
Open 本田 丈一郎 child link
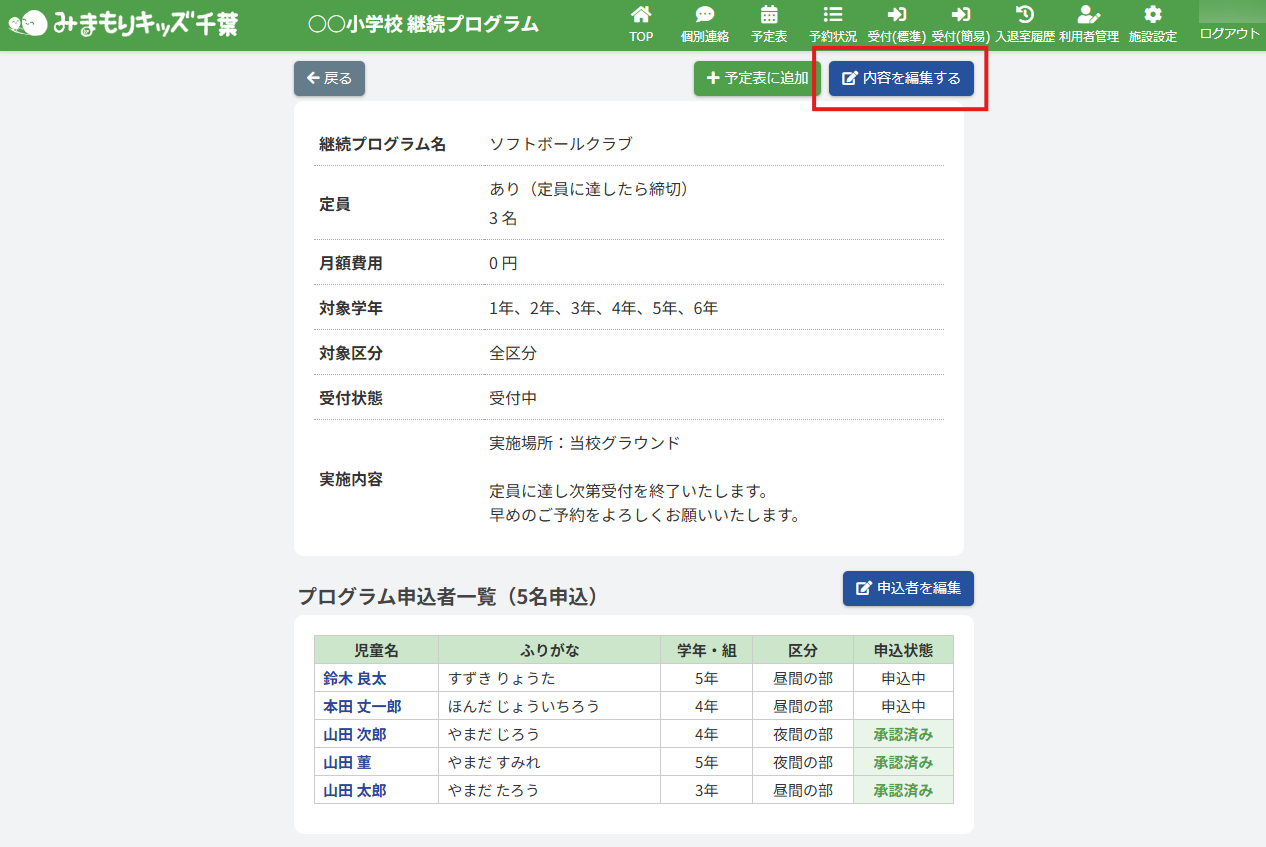pyautogui.click(x=362, y=706)
